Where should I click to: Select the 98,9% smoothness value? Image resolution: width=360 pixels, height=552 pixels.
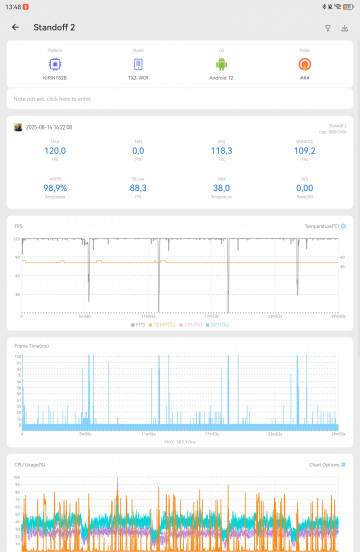(x=55, y=188)
